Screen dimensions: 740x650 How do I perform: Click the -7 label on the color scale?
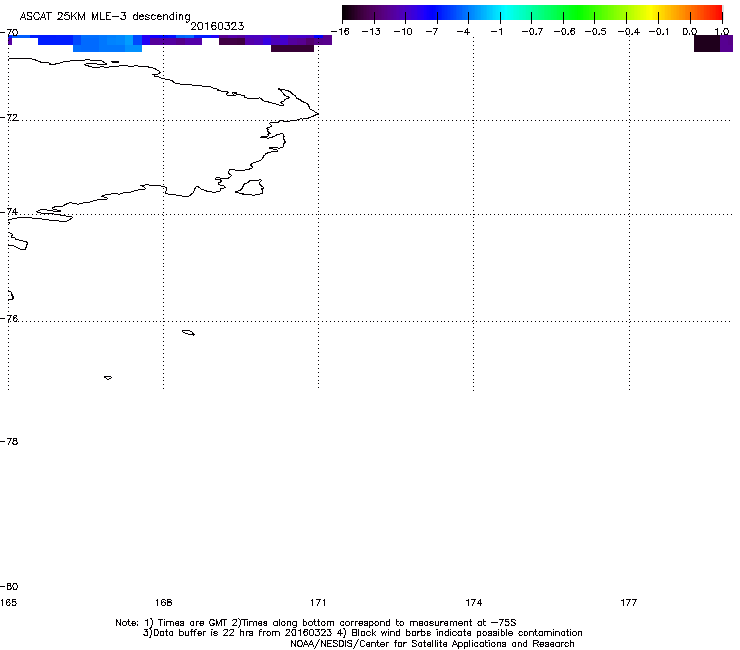click(x=432, y=32)
